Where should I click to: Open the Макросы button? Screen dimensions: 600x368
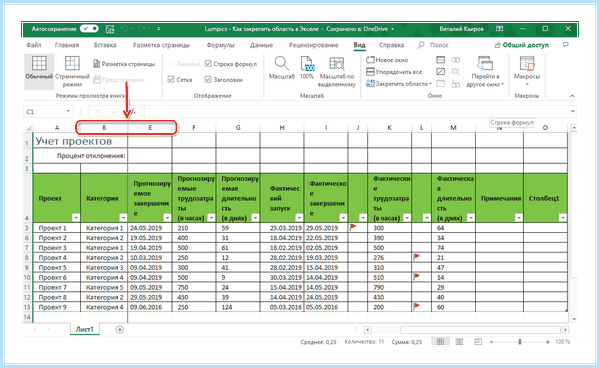pos(527,72)
